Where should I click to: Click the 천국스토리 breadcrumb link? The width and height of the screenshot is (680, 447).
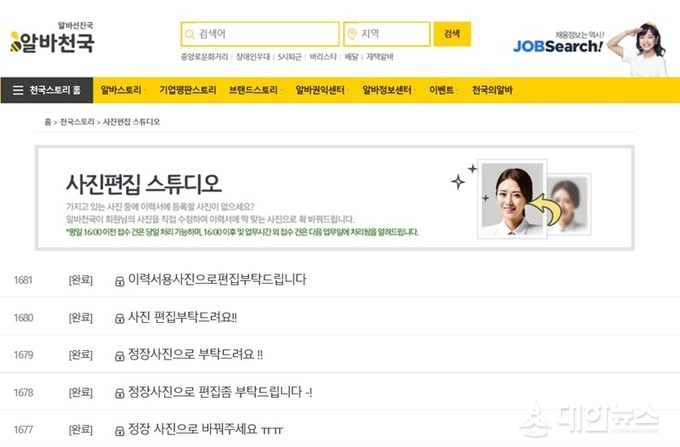76,121
